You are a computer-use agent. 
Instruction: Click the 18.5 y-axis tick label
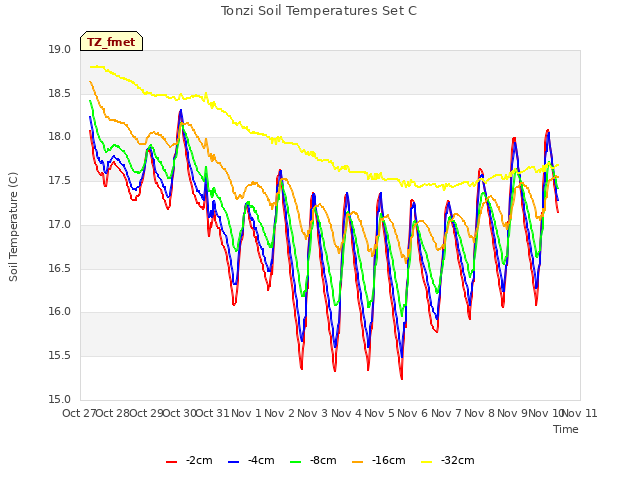coord(60,93)
